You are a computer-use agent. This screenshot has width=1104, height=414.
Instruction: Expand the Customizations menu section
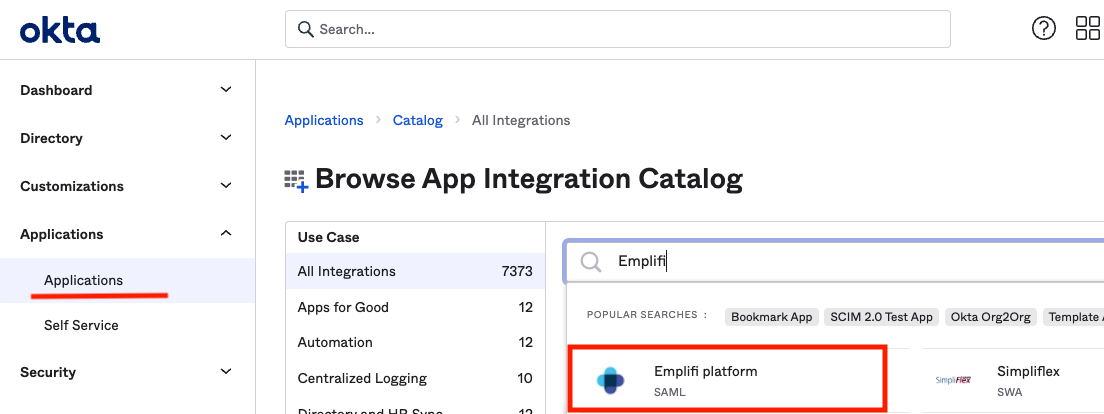coord(226,186)
